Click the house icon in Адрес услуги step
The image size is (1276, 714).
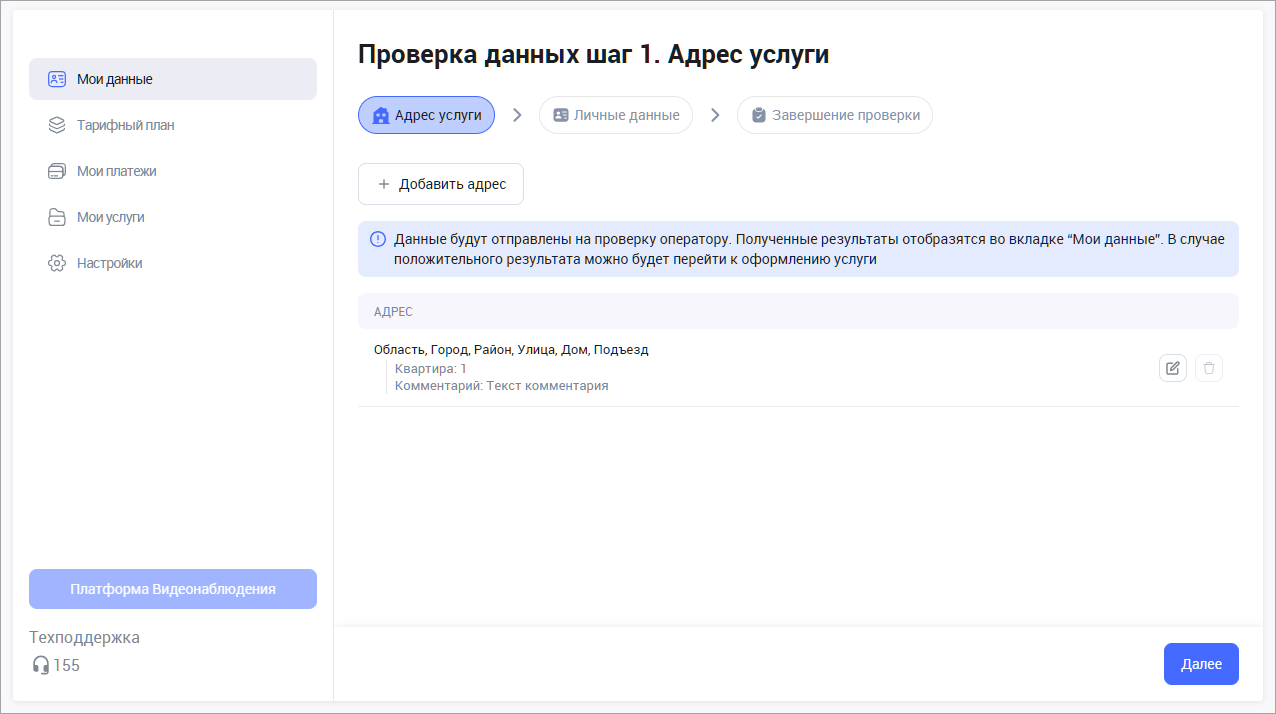pyautogui.click(x=380, y=115)
